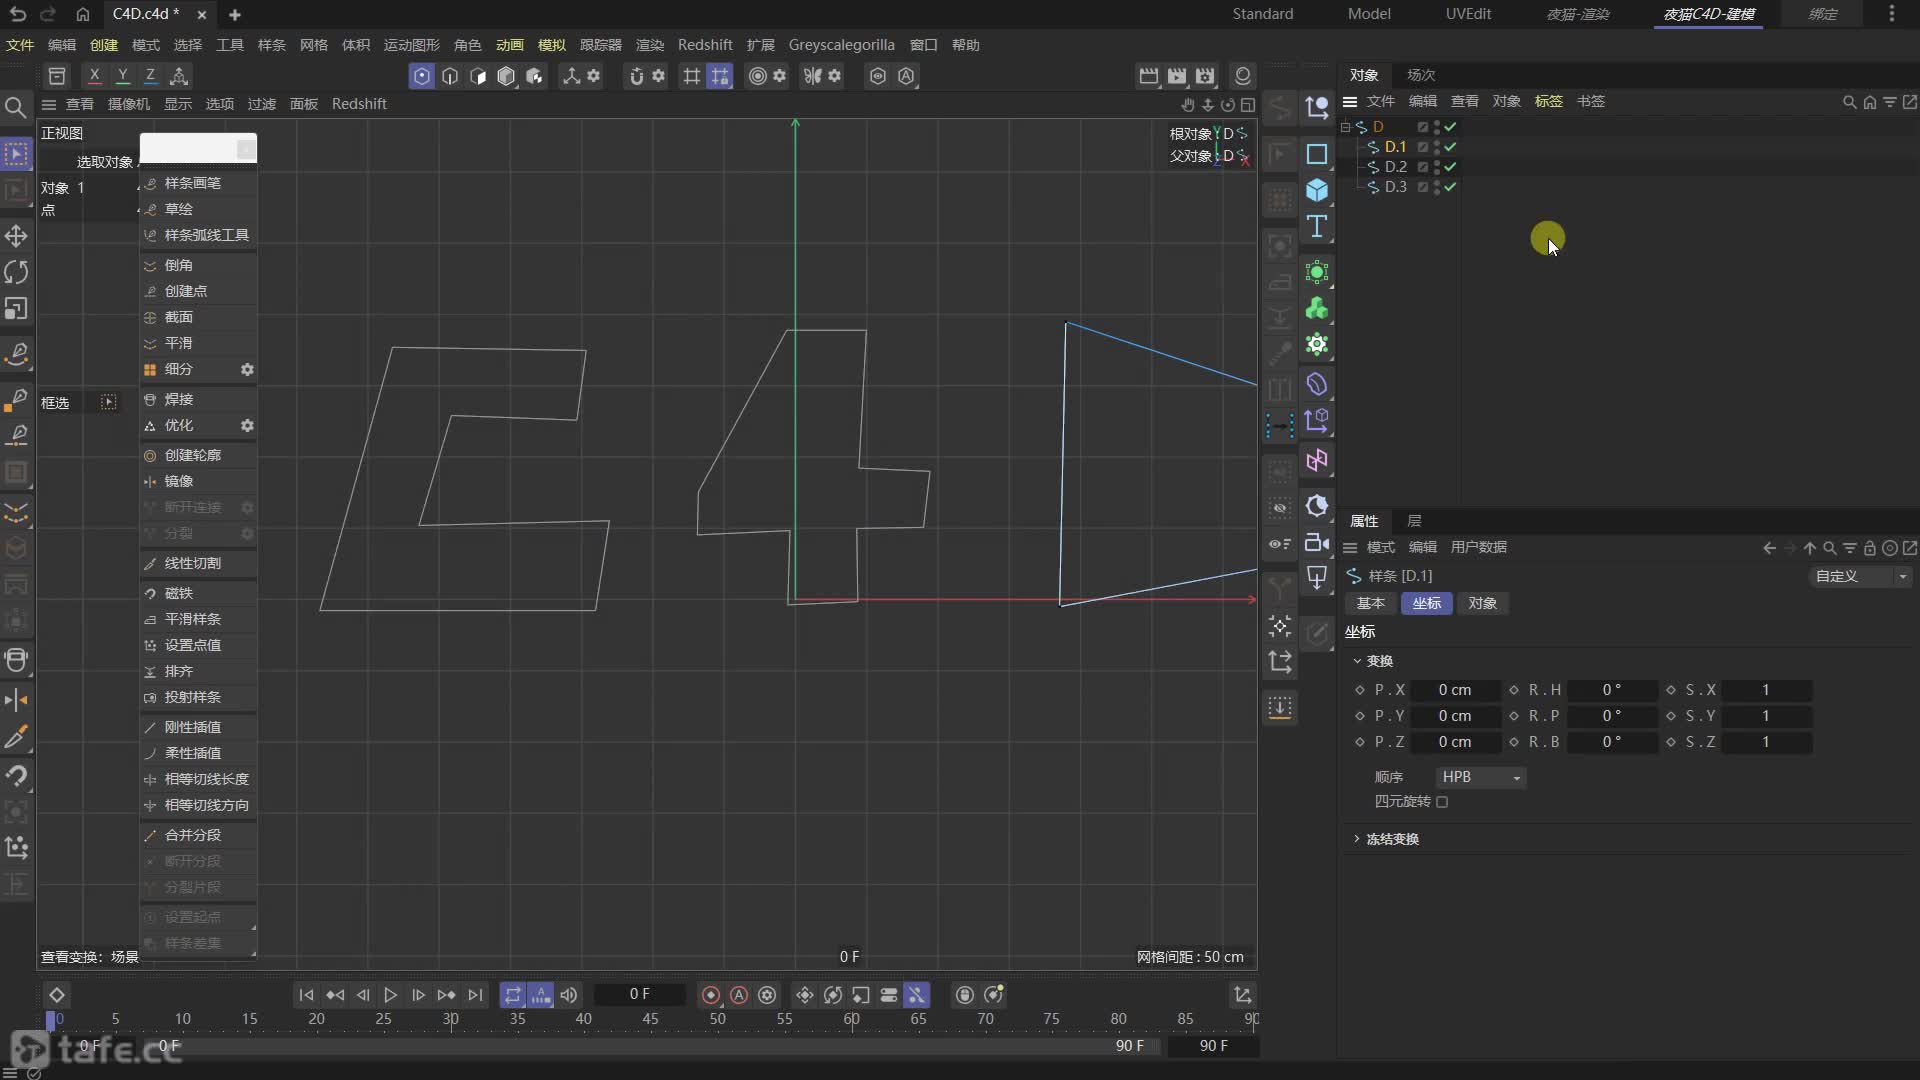
Task: Collapse the D object tree node
Action: (x=1346, y=127)
